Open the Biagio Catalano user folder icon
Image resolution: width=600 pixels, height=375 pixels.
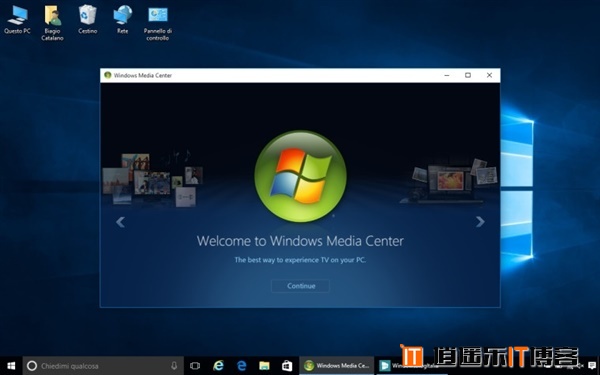(52, 23)
